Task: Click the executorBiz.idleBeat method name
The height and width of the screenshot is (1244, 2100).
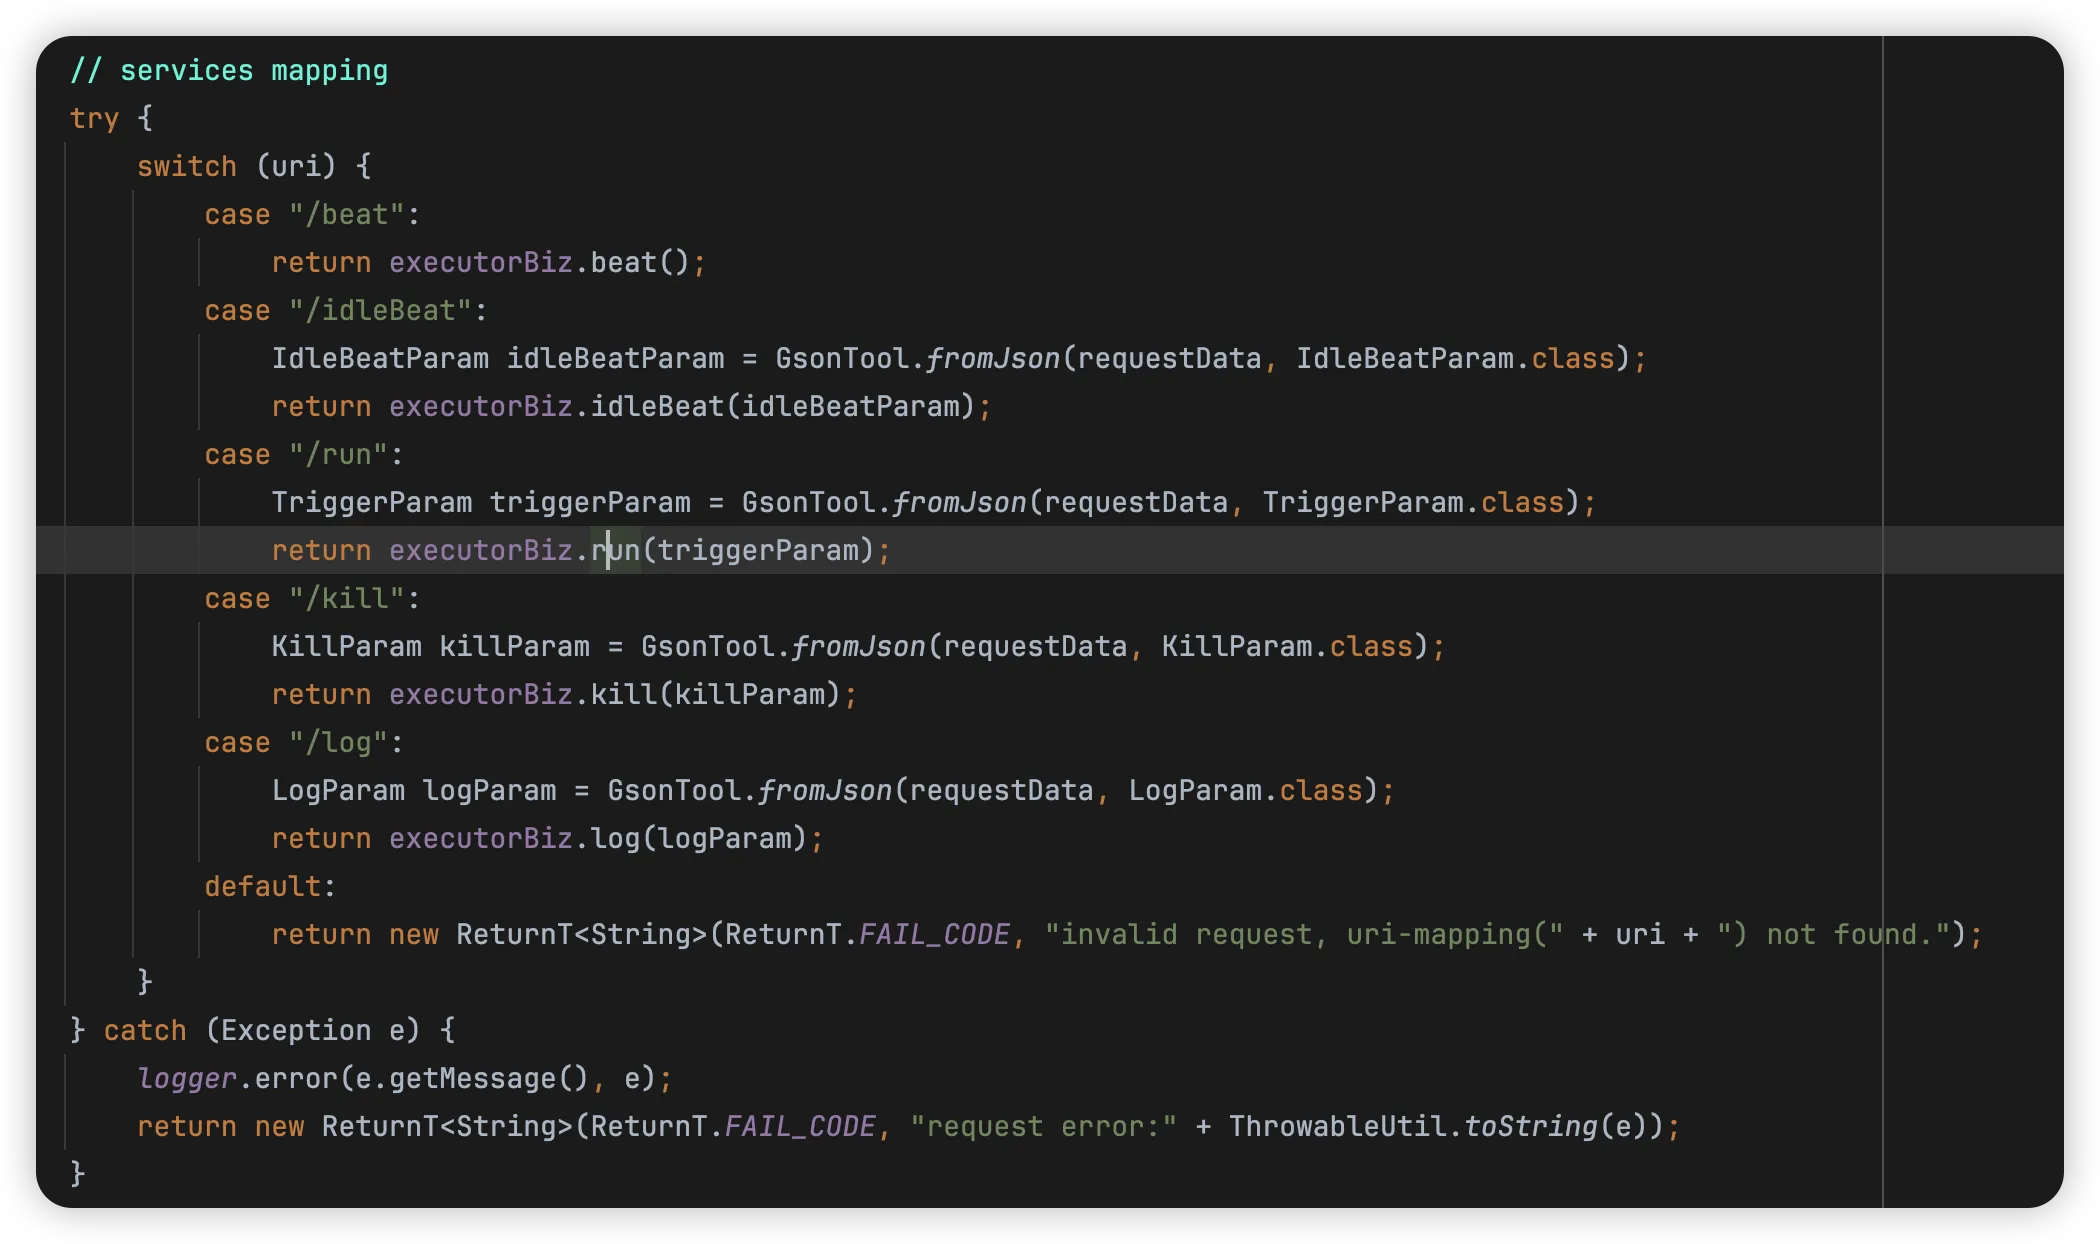Action: (x=657, y=407)
